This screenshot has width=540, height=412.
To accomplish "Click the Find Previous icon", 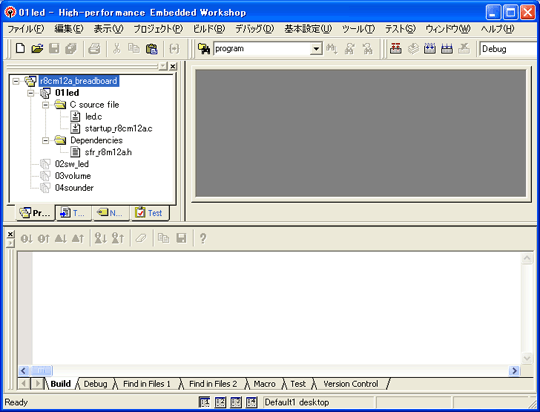I will [367, 49].
